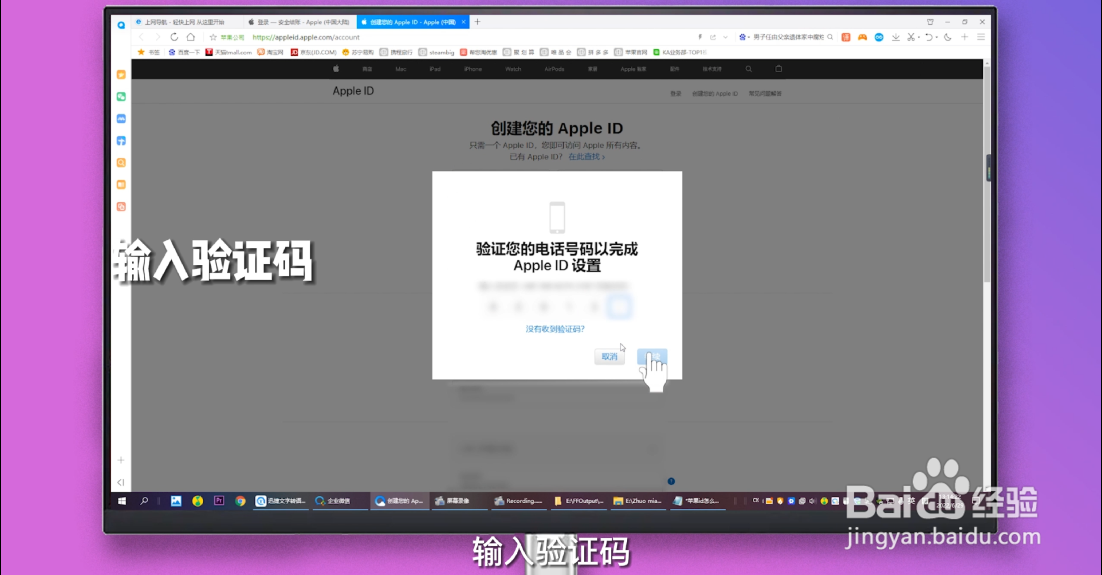Click the 常见问题解答 link in header
This screenshot has width=1102, height=575.
tap(765, 93)
